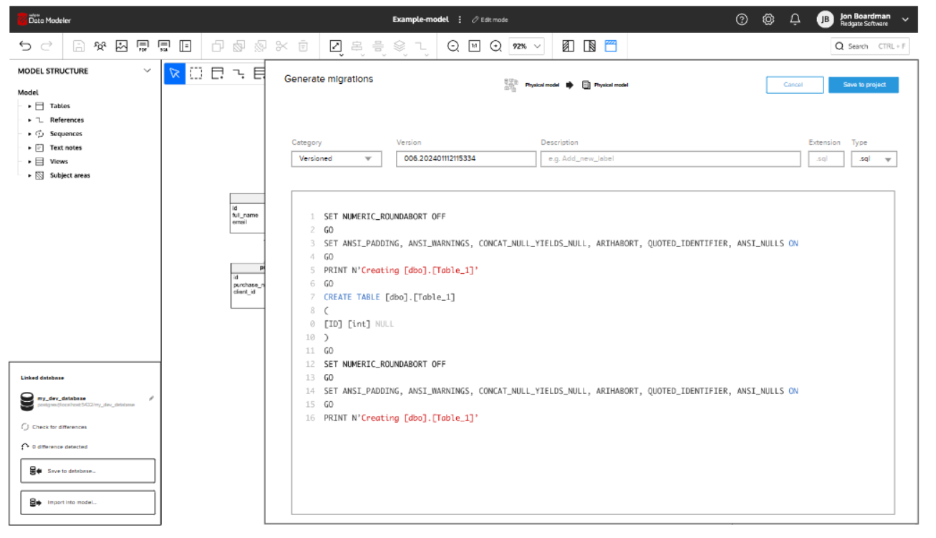The image size is (936, 538).
Task: Click the undo arrow icon
Action: click(x=26, y=46)
